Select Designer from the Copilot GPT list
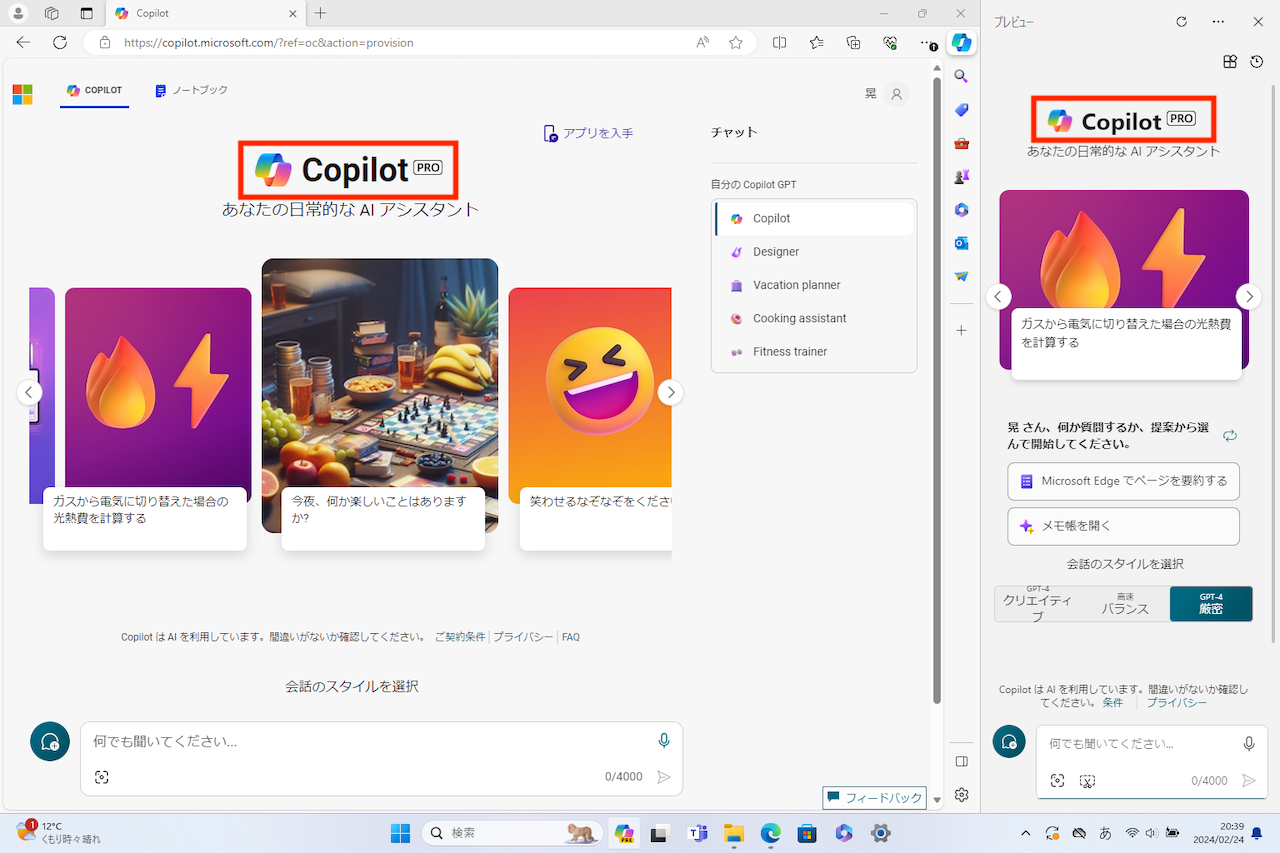 [x=776, y=252]
